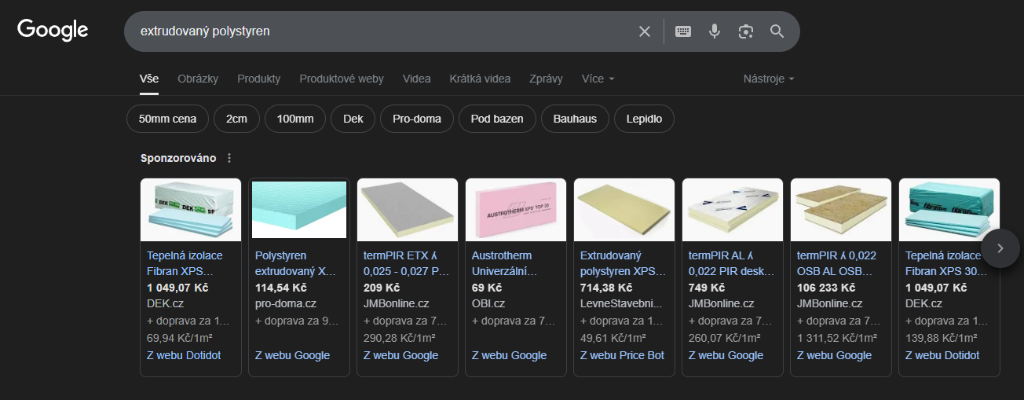
Task: Switch to the Obrázky tab
Action: click(198, 78)
